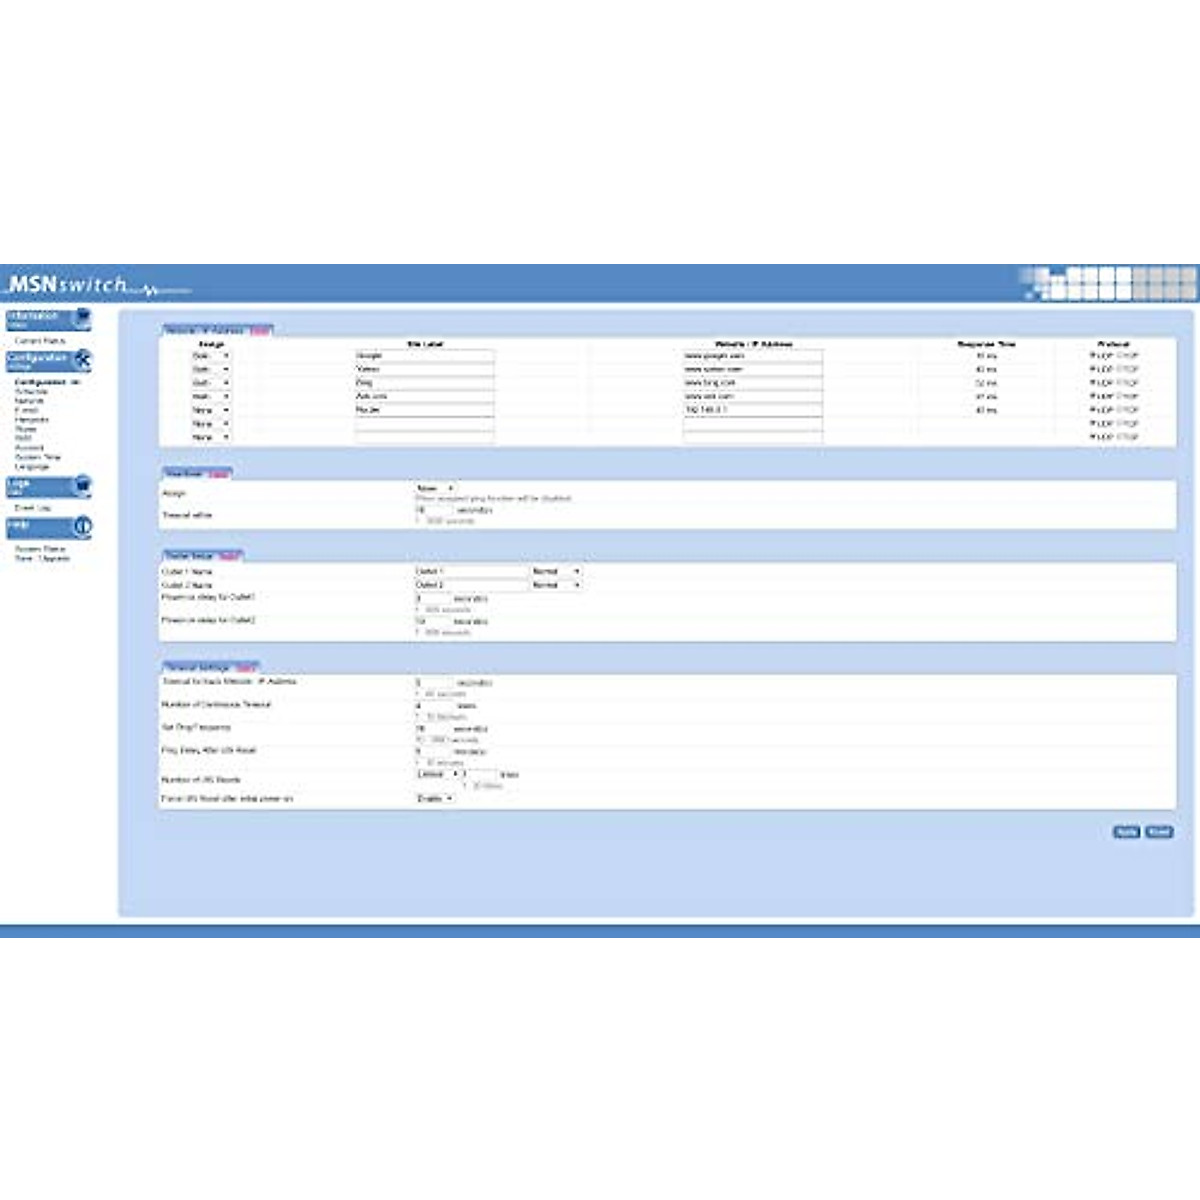Click the Configuration tools icon

point(82,360)
